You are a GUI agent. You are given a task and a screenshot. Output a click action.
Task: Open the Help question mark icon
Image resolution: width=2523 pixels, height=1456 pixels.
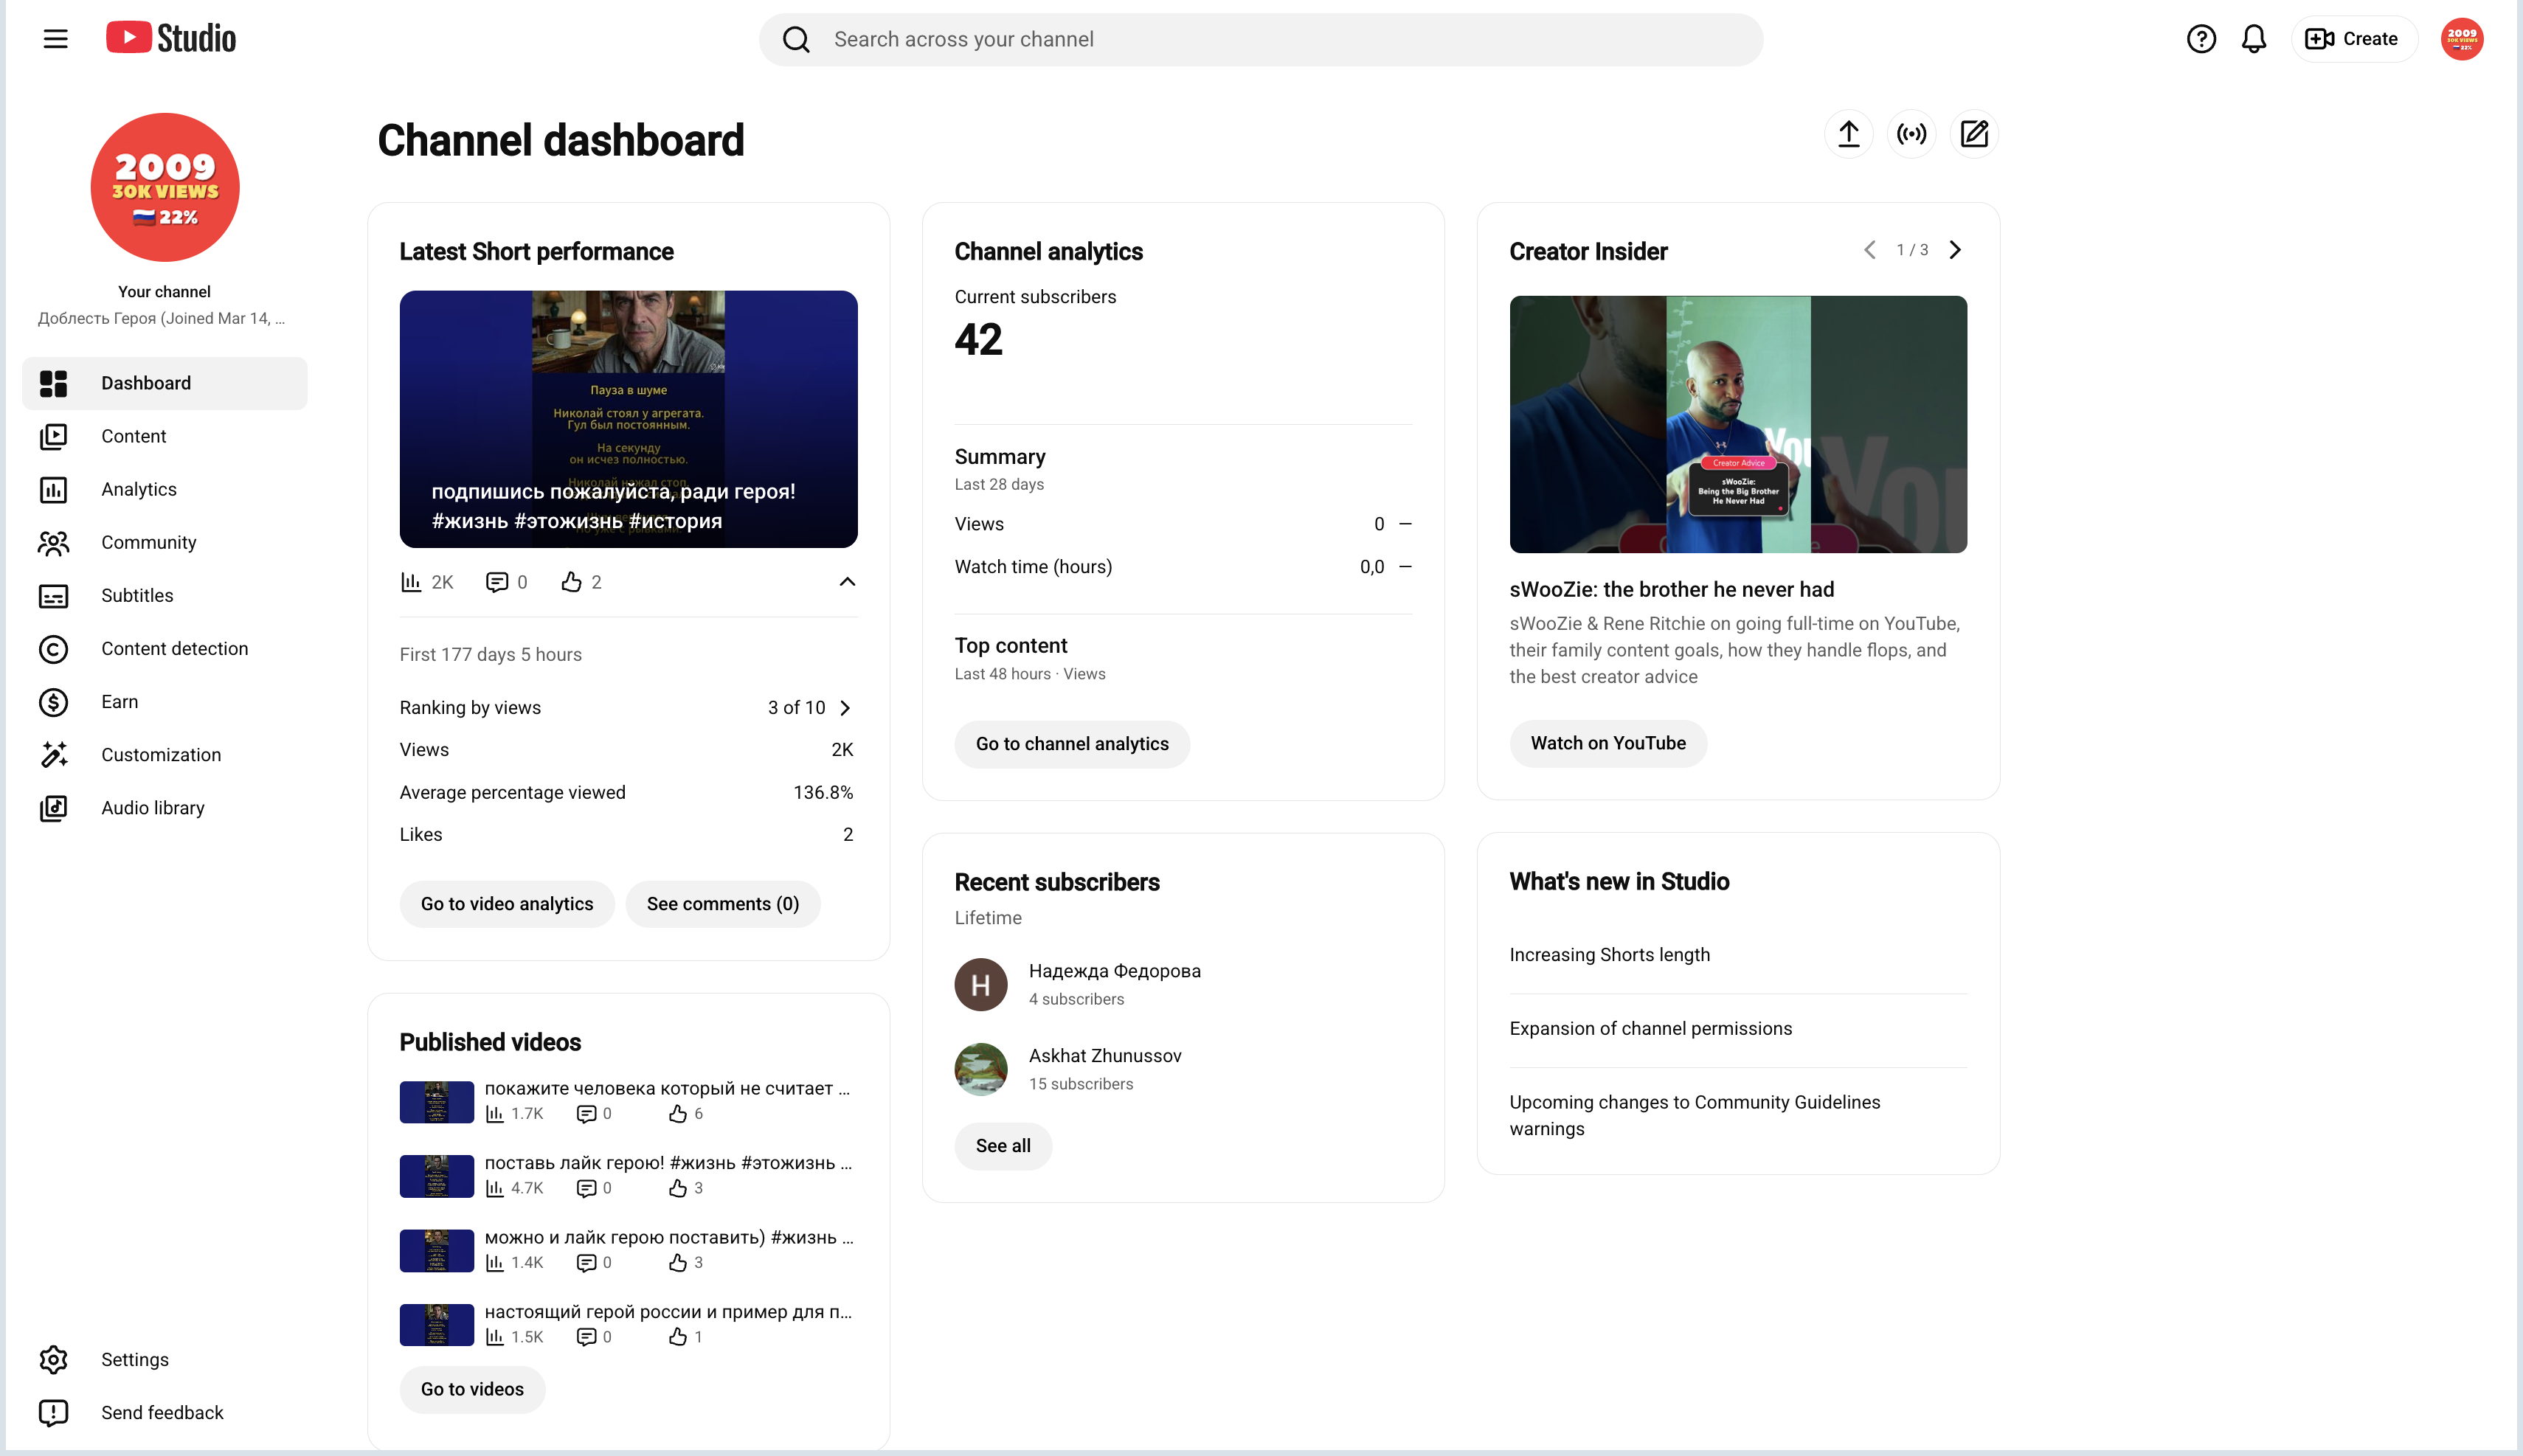(2201, 39)
